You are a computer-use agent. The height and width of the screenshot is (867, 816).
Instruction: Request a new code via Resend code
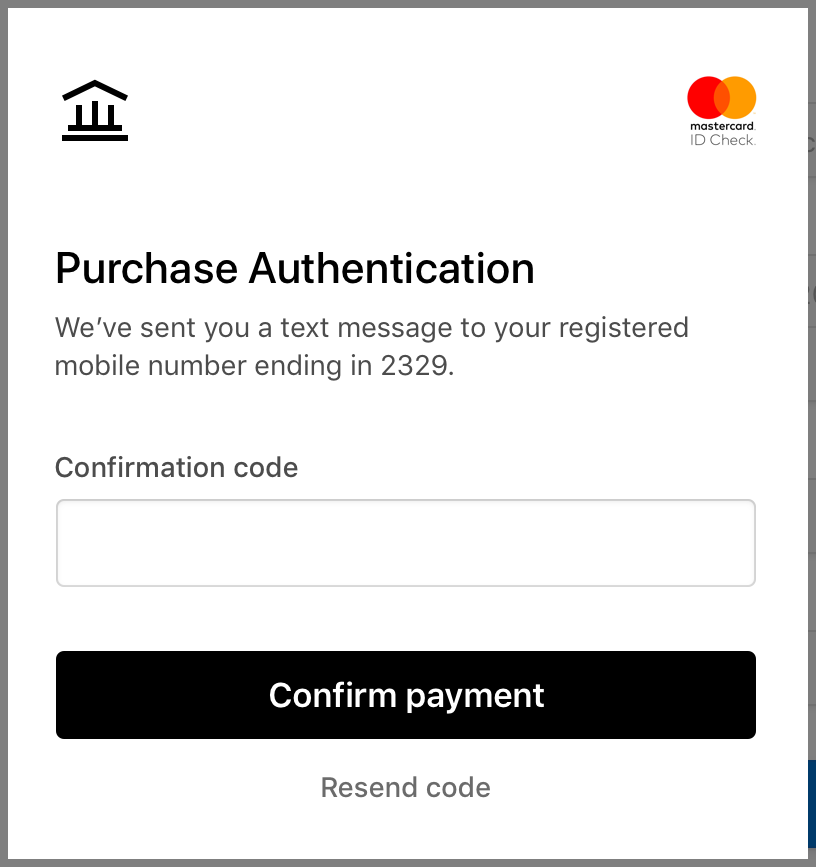[406, 787]
